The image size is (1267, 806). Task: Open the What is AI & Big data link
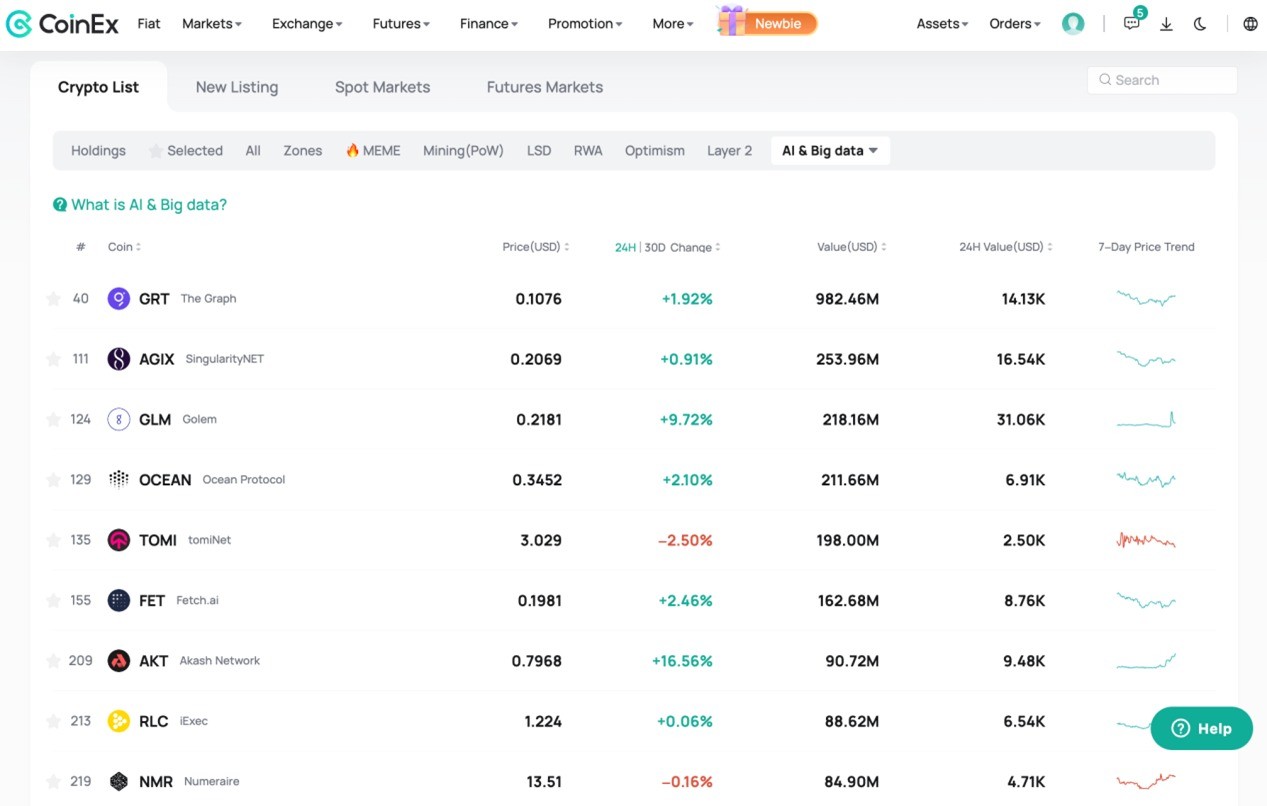click(140, 205)
